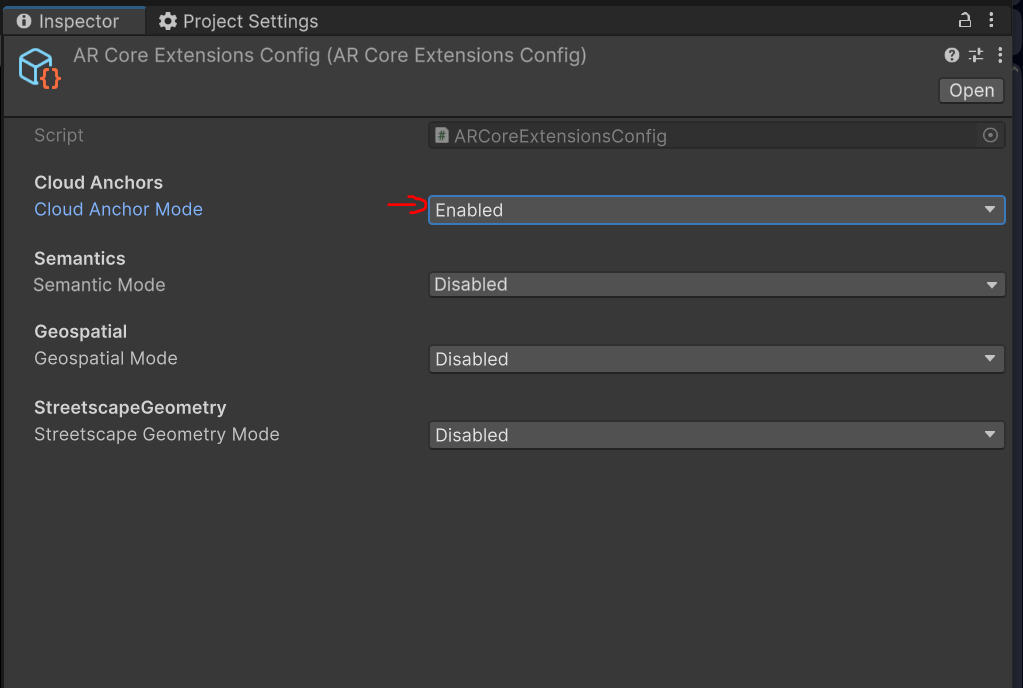Viewport: 1023px width, 688px height.
Task: Switch to the Inspector tab
Action: point(68,21)
